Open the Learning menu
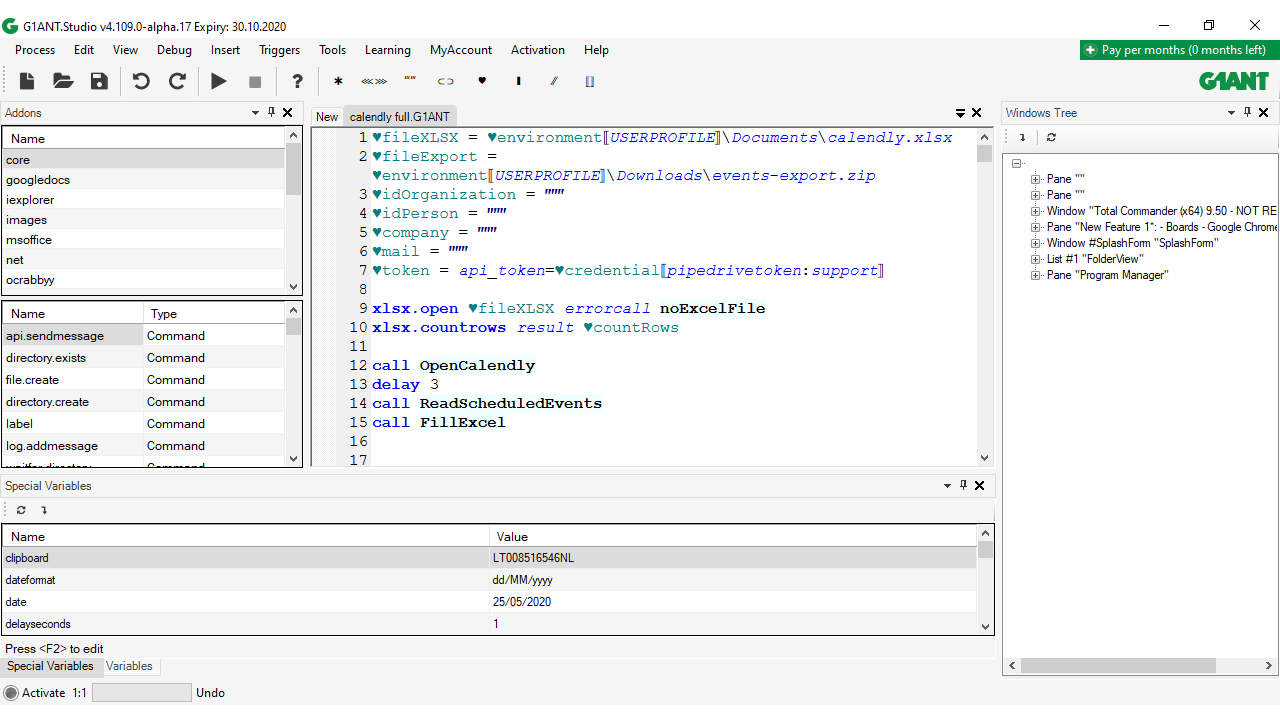Screen dimensions: 1280x720 pyautogui.click(x=388, y=50)
